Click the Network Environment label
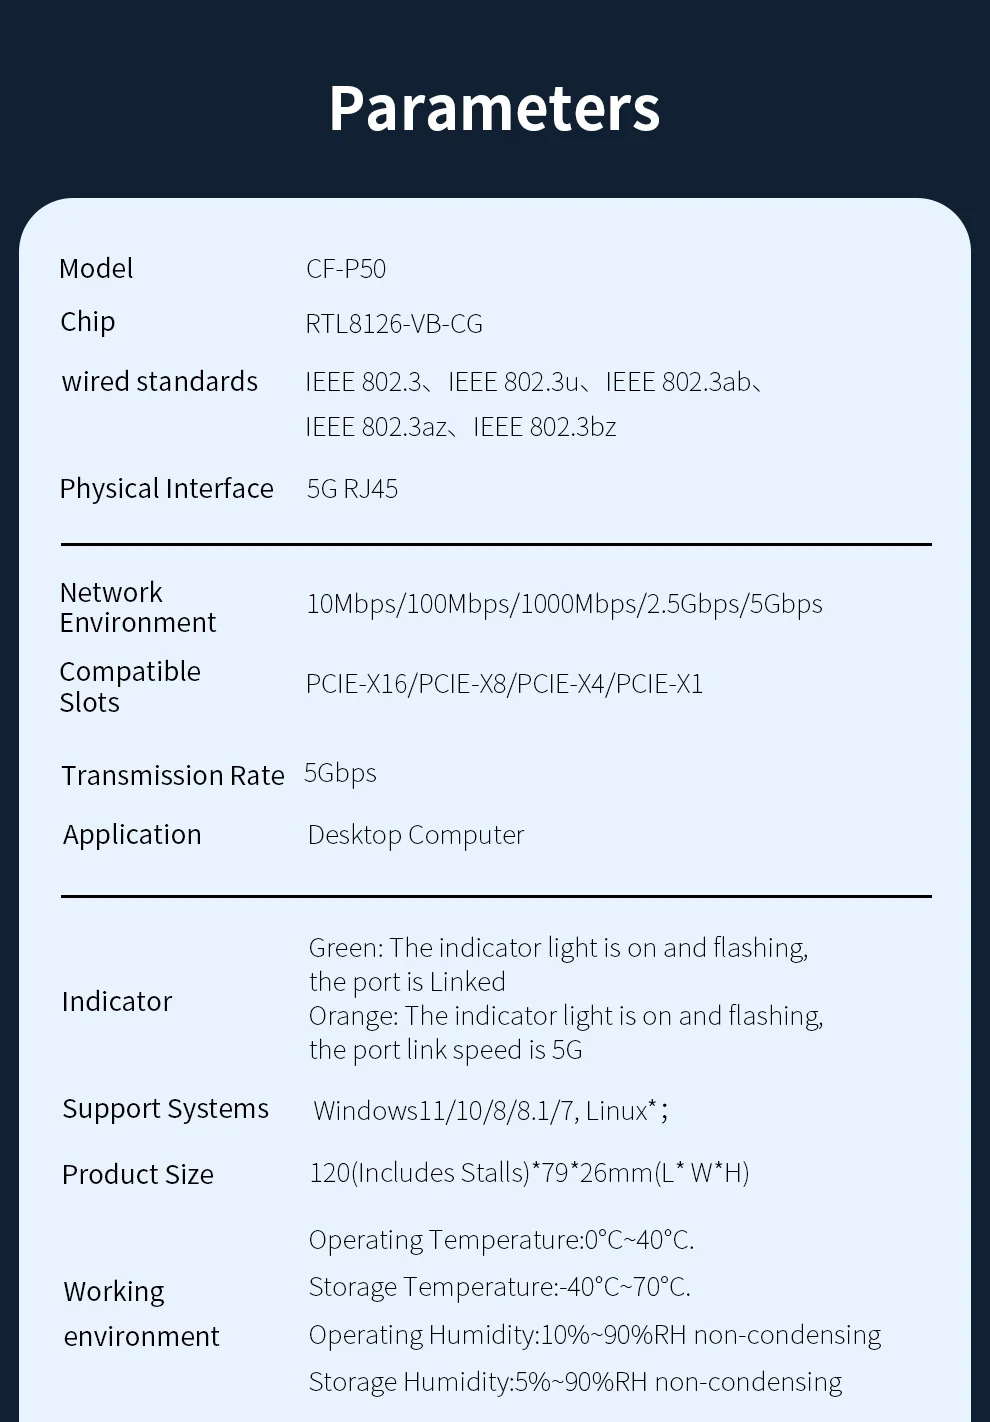The image size is (990, 1422). 137,607
